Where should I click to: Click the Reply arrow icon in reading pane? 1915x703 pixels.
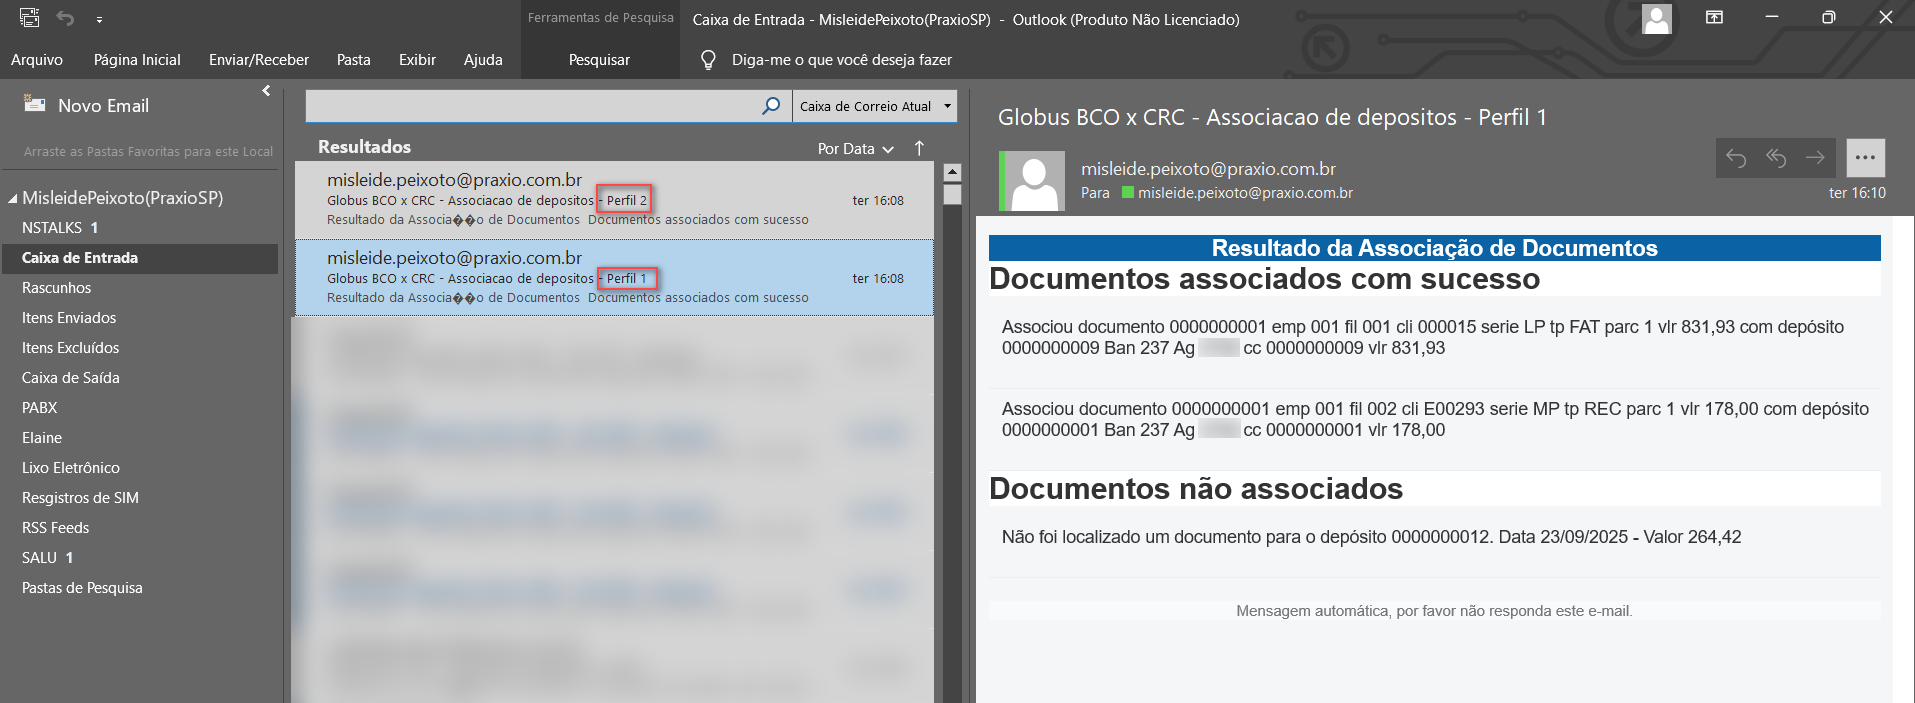pyautogui.click(x=1736, y=158)
